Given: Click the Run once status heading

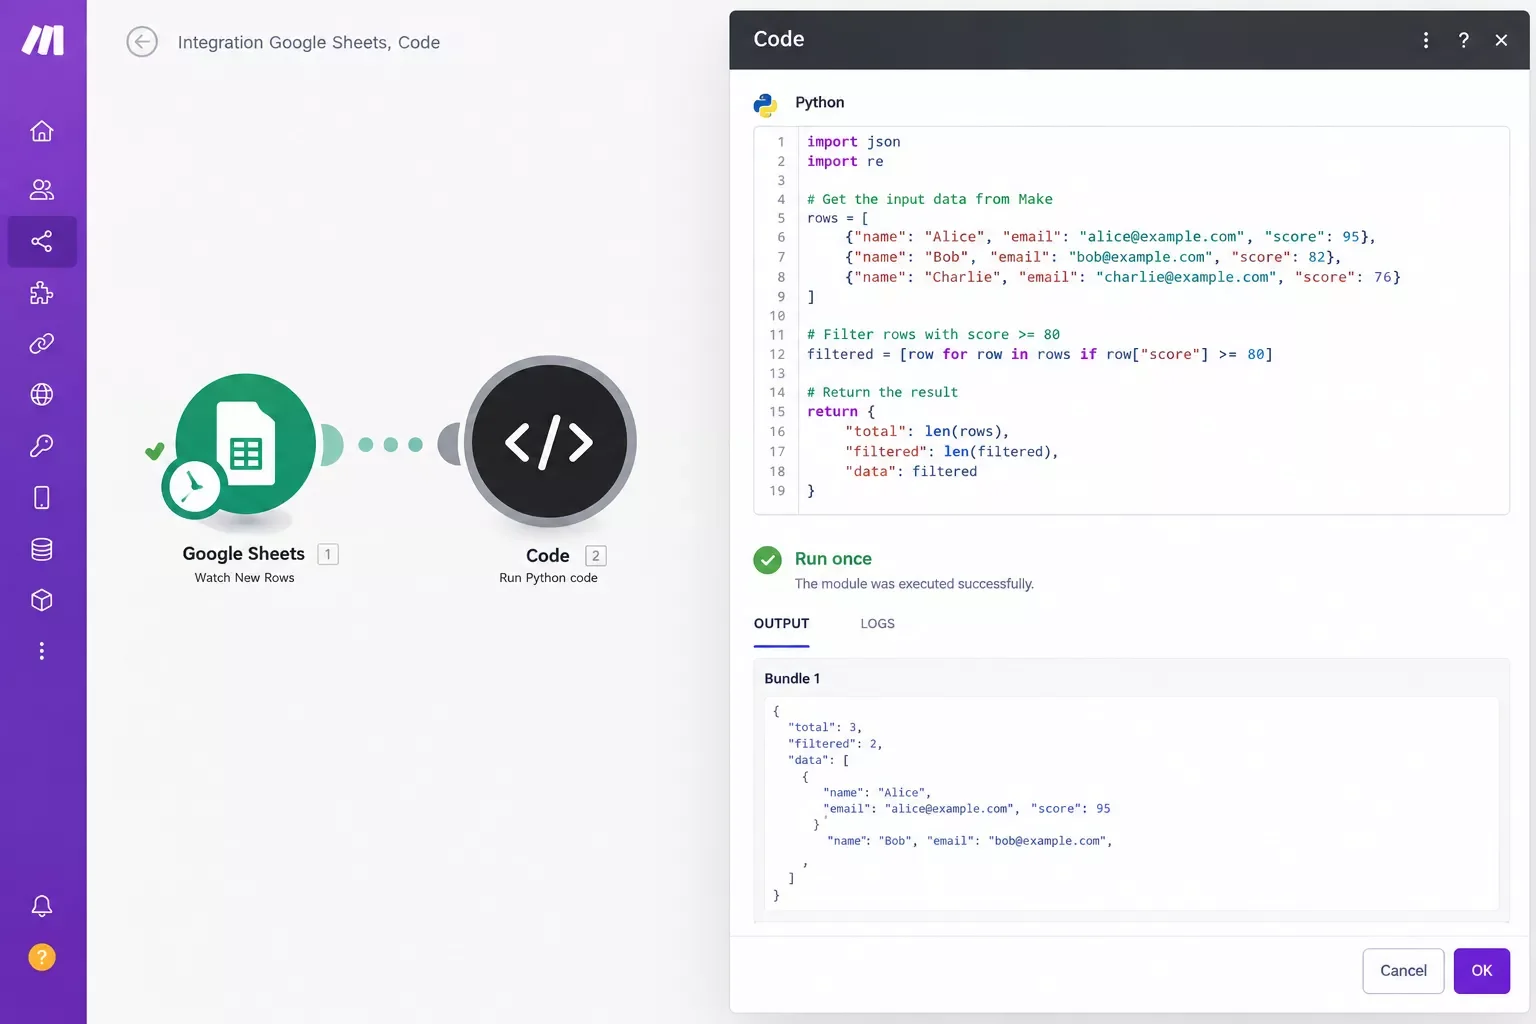Looking at the screenshot, I should (833, 559).
